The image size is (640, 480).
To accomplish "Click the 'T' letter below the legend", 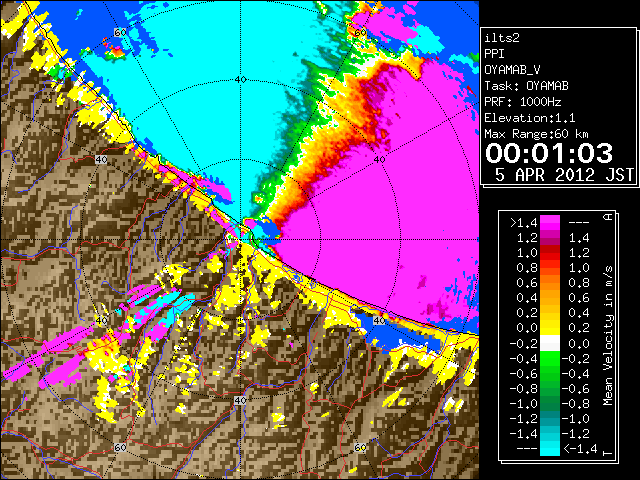I will coord(608,453).
